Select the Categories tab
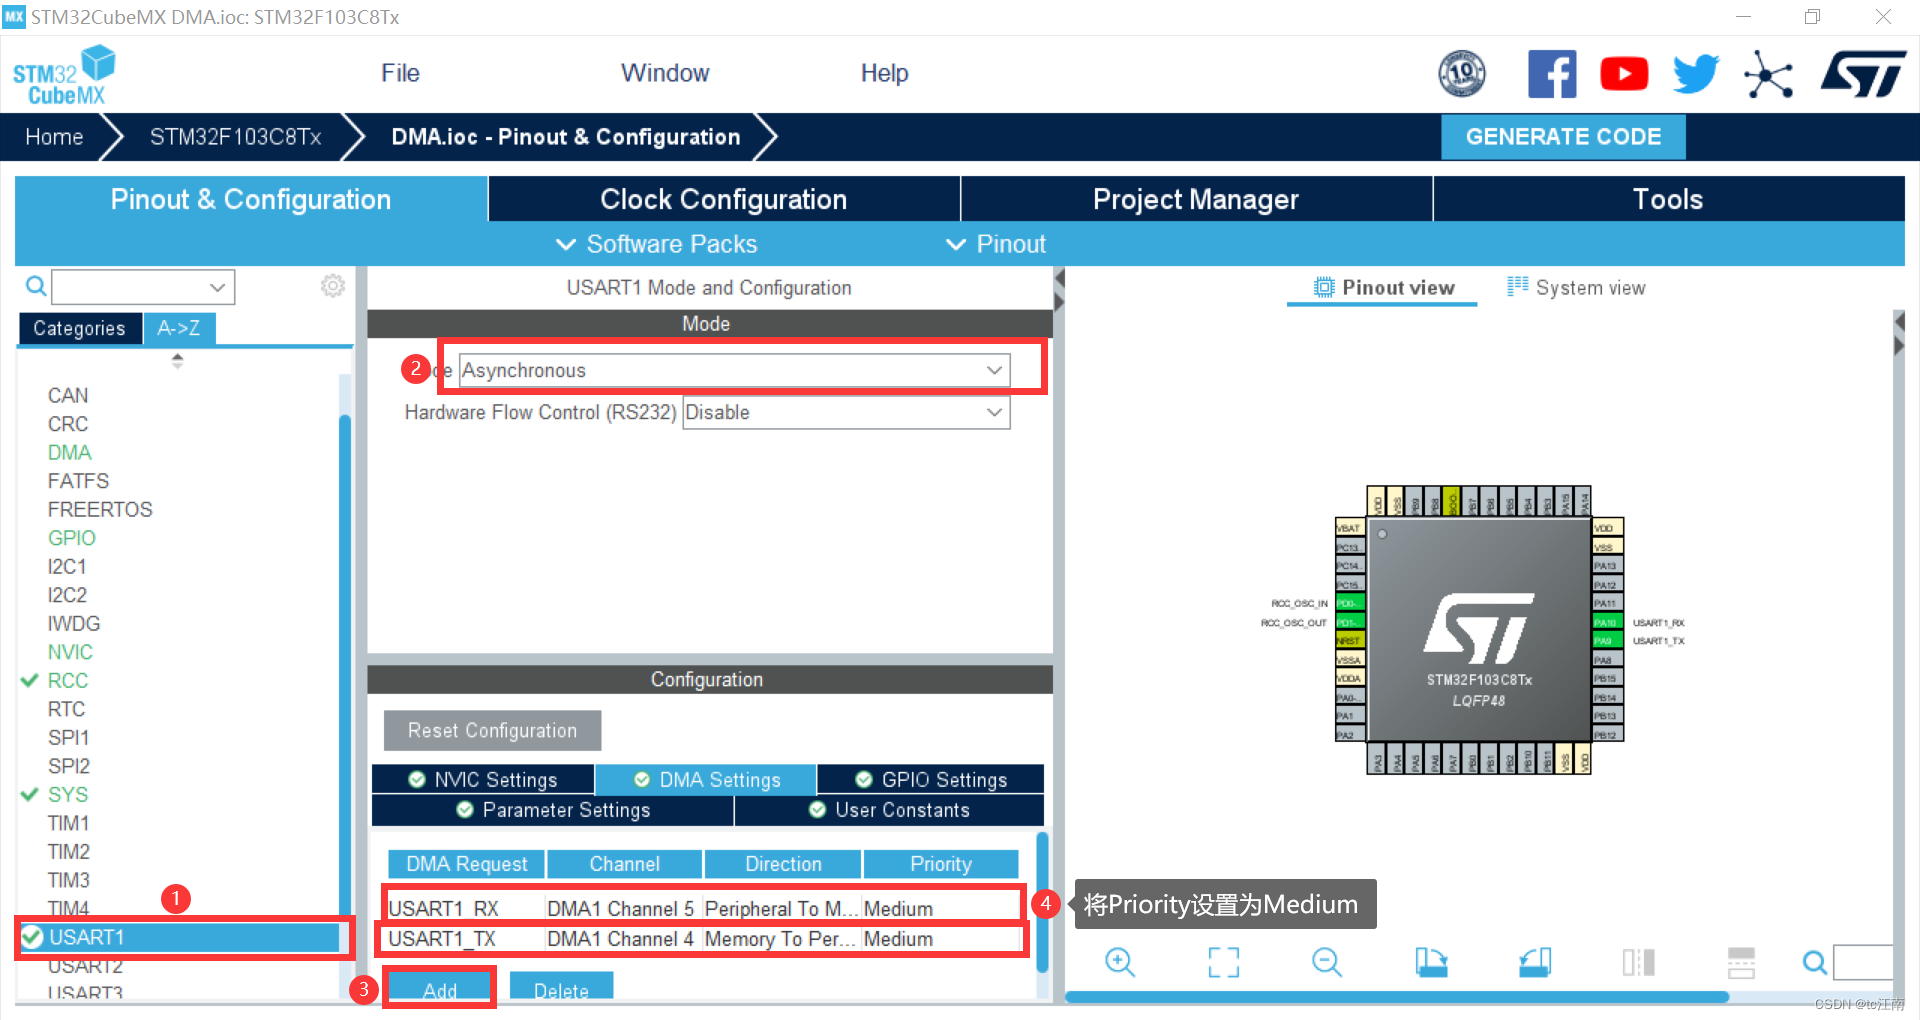Image resolution: width=1920 pixels, height=1020 pixels. [79, 328]
